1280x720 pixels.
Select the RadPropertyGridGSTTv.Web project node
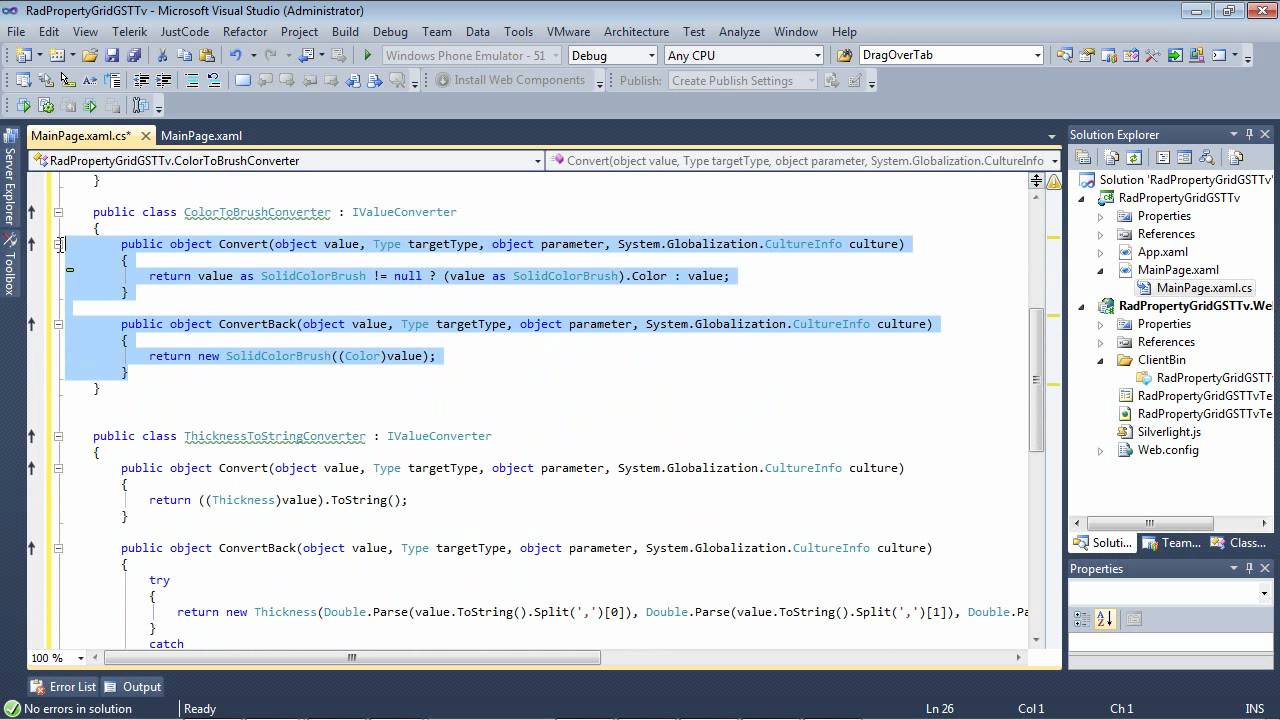point(1195,306)
